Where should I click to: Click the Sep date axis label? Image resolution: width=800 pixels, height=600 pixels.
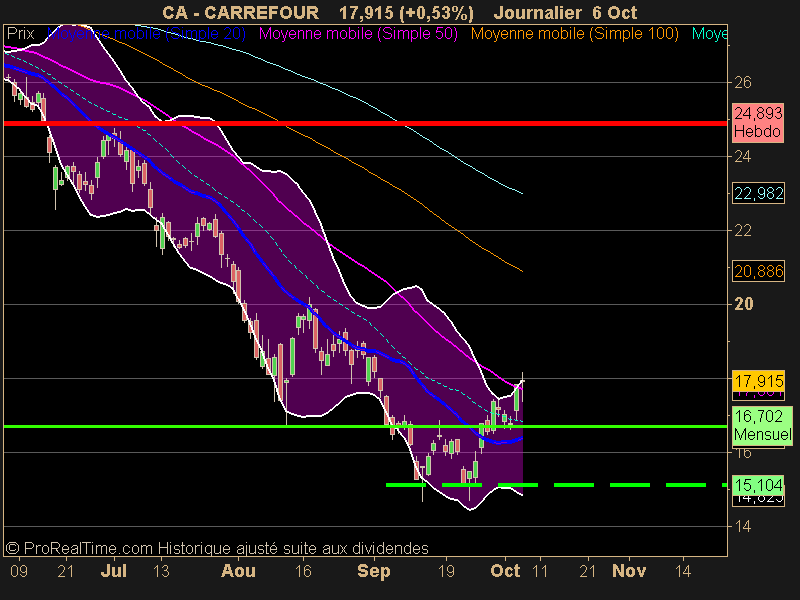click(374, 570)
